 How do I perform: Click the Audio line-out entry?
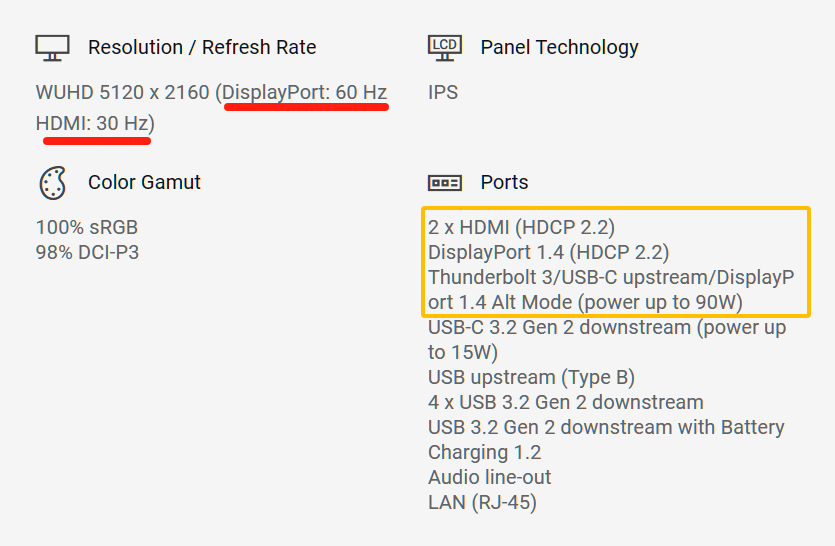(x=489, y=477)
